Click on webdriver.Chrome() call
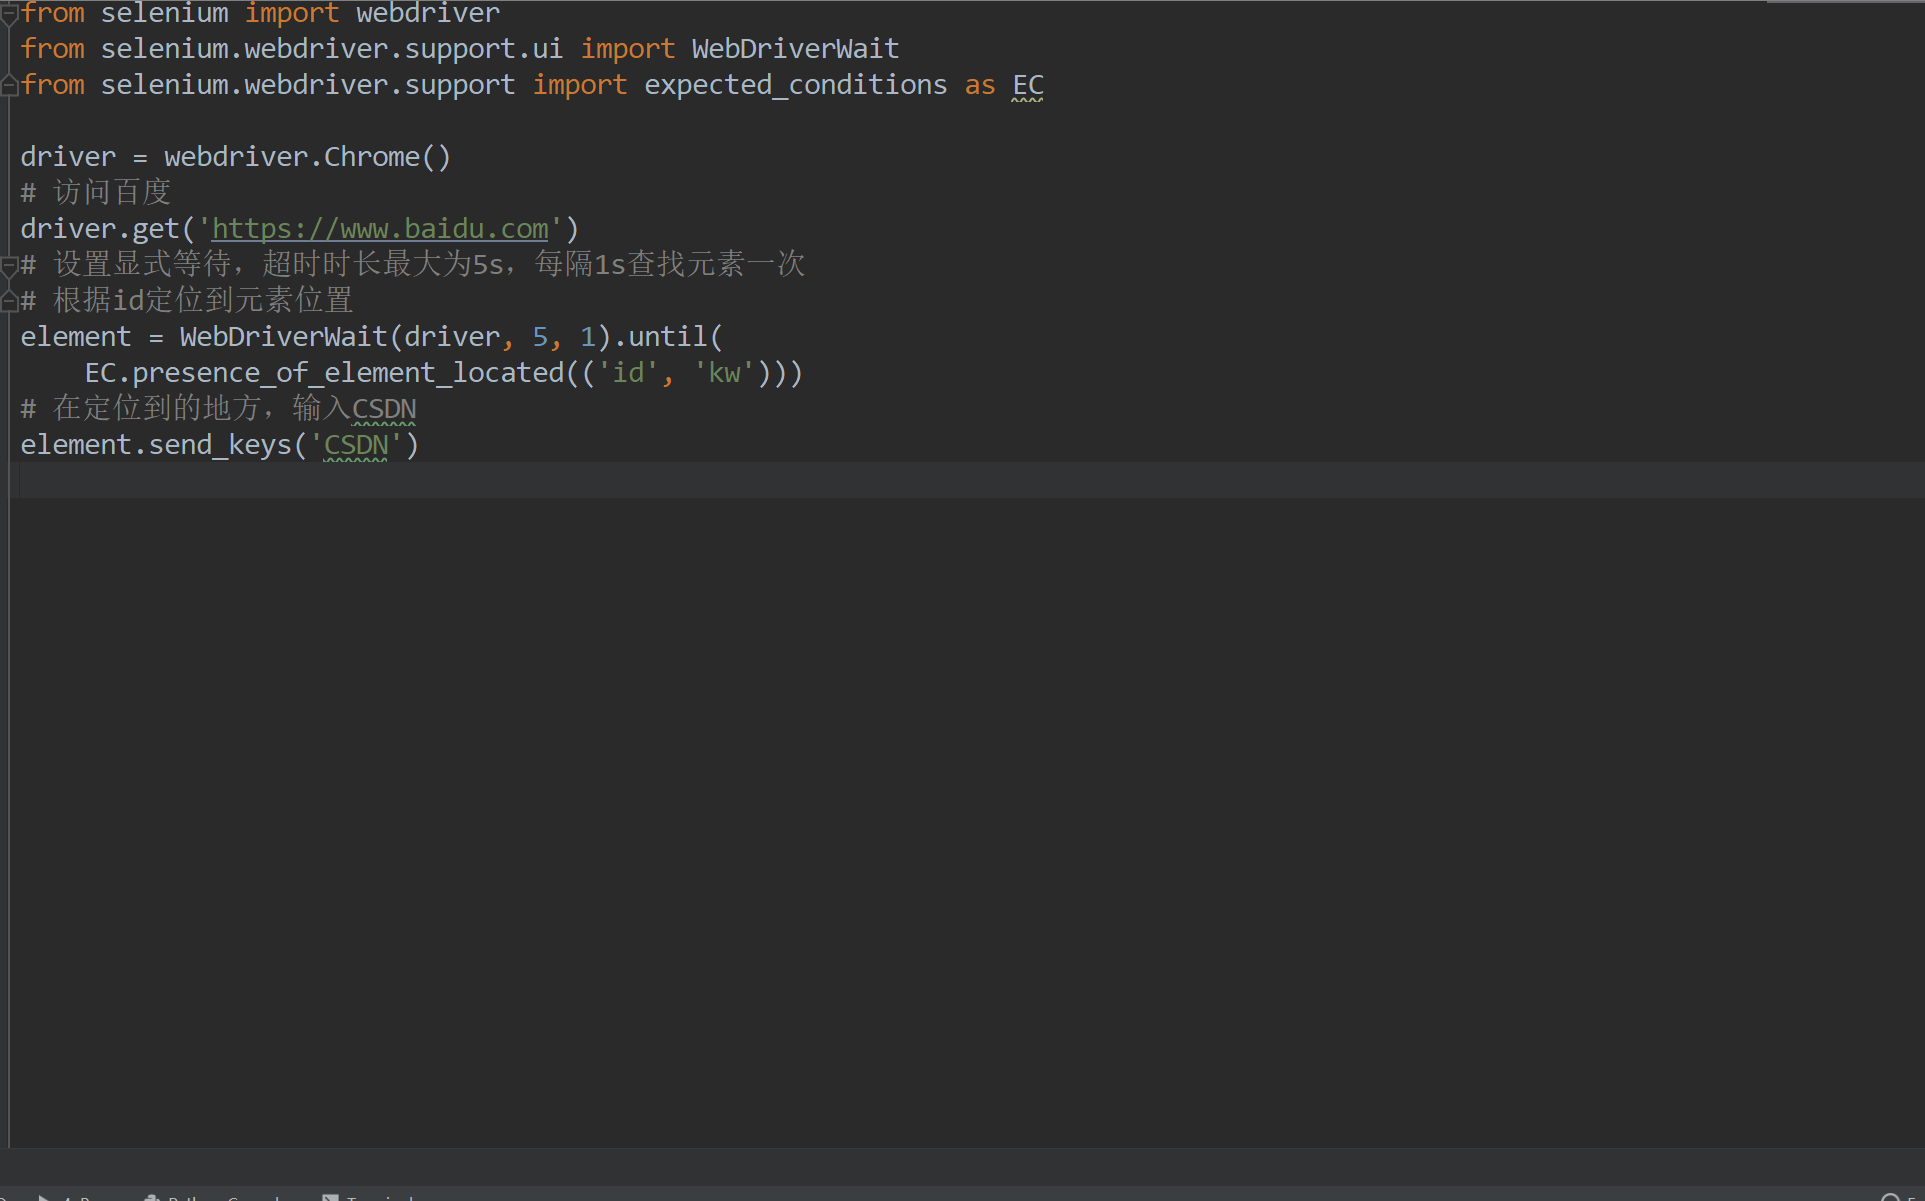 tap(307, 157)
